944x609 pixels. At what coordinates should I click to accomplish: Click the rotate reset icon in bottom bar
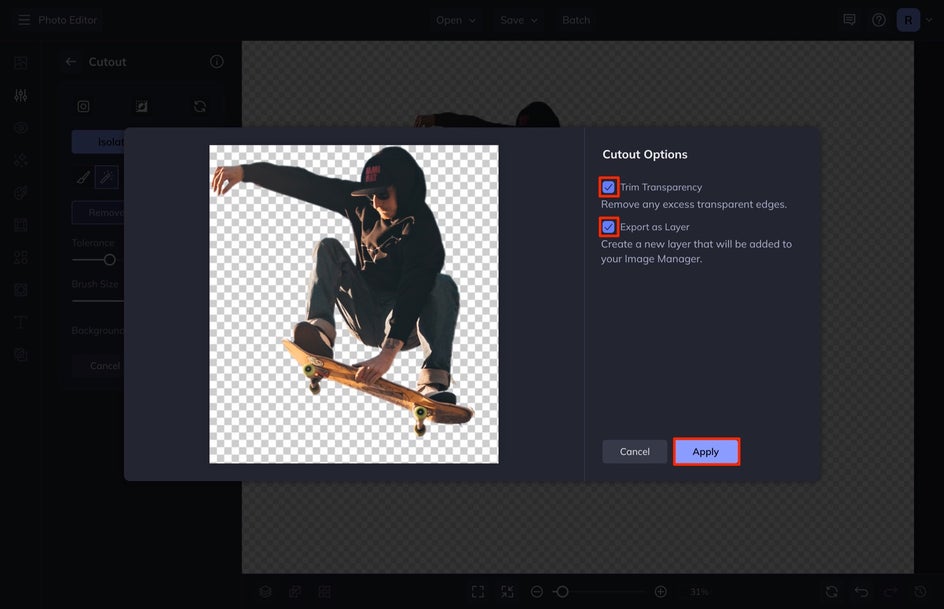coord(831,592)
